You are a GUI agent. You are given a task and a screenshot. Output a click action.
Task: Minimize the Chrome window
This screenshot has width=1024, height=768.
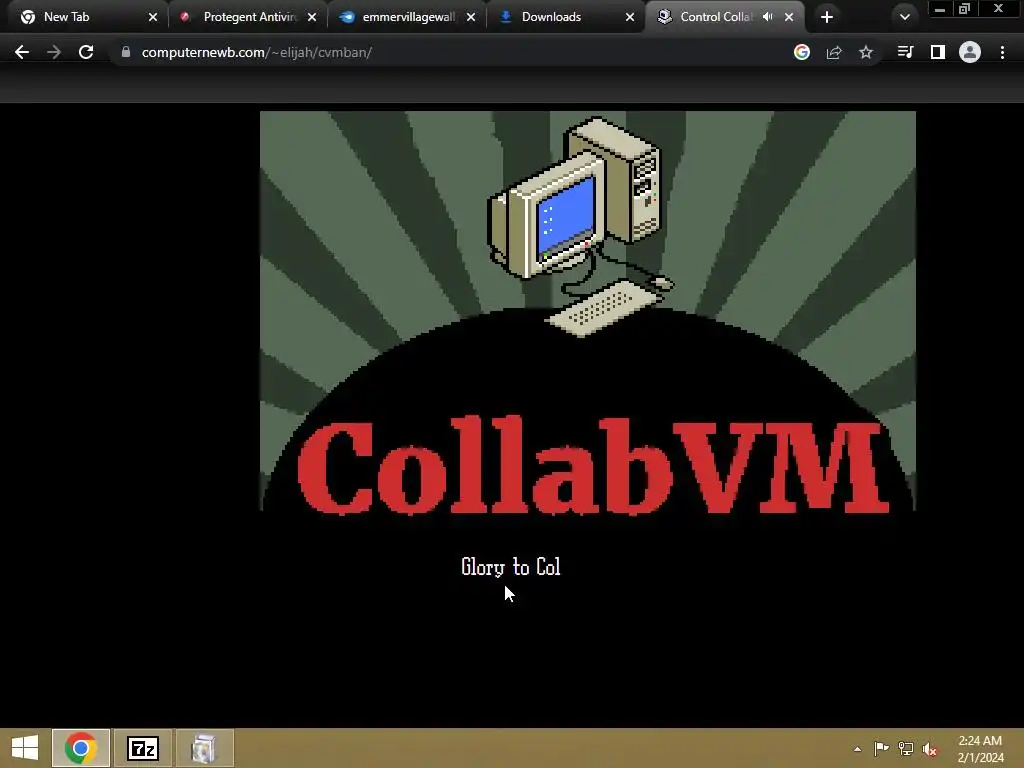click(940, 9)
